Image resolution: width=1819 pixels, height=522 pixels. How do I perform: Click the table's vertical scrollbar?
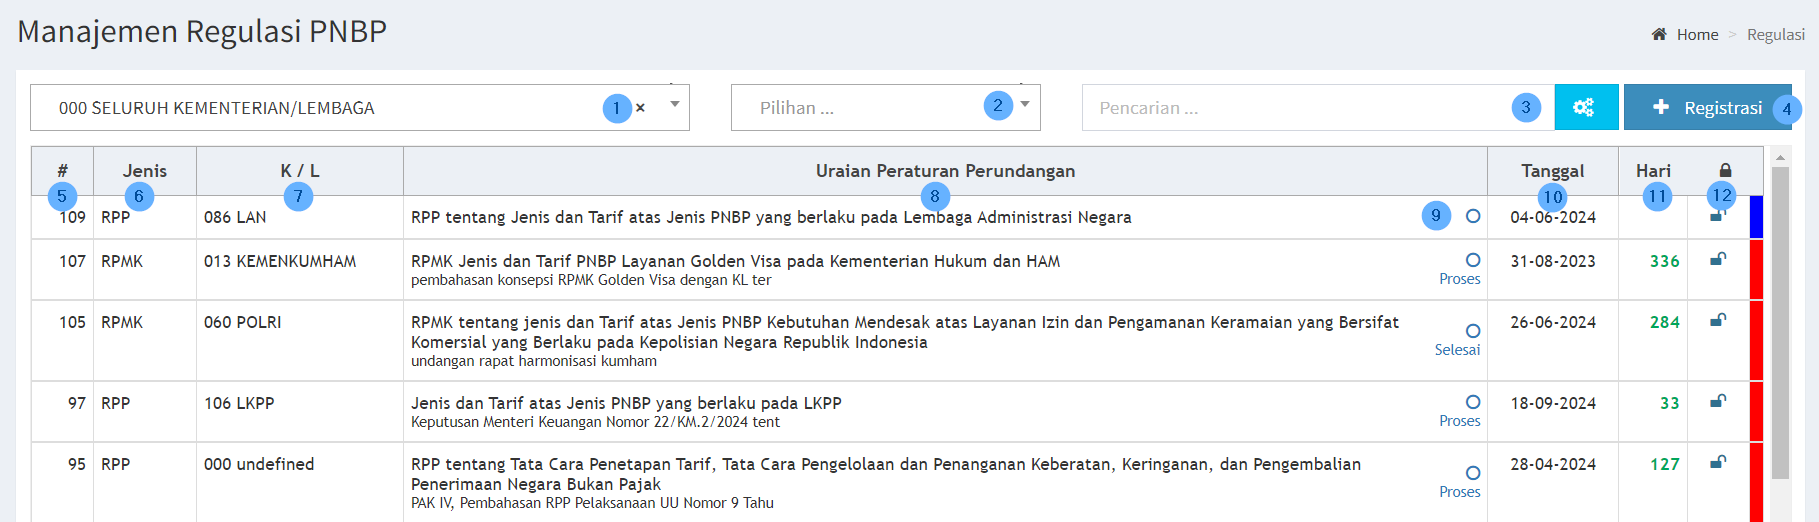[x=1780, y=320]
